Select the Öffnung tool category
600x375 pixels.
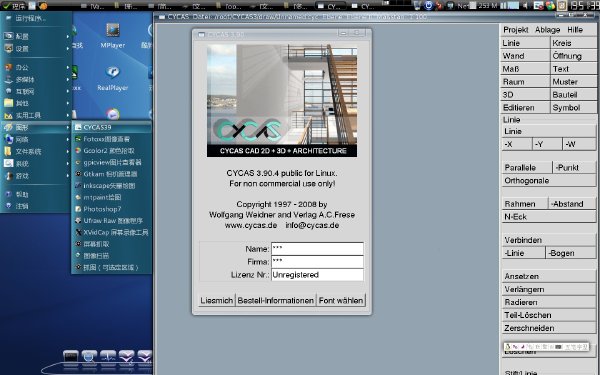(573, 56)
